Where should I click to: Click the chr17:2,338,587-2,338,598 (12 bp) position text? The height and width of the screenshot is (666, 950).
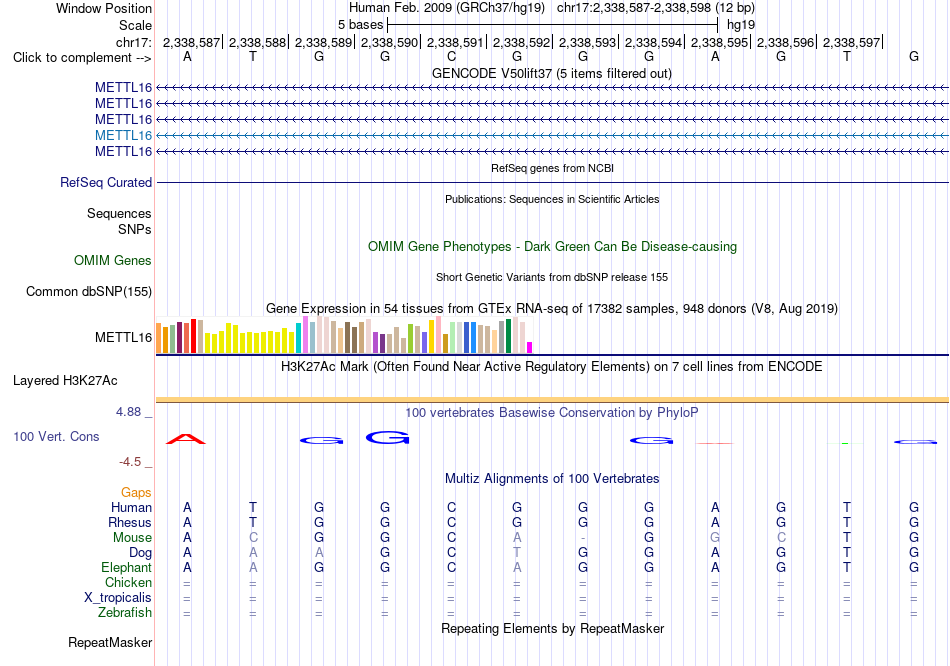[x=656, y=8]
